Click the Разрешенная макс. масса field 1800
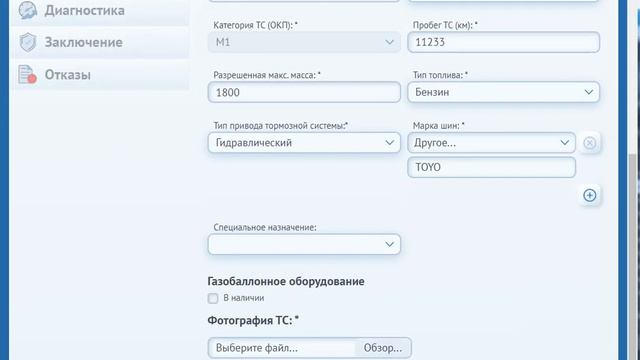 point(304,92)
